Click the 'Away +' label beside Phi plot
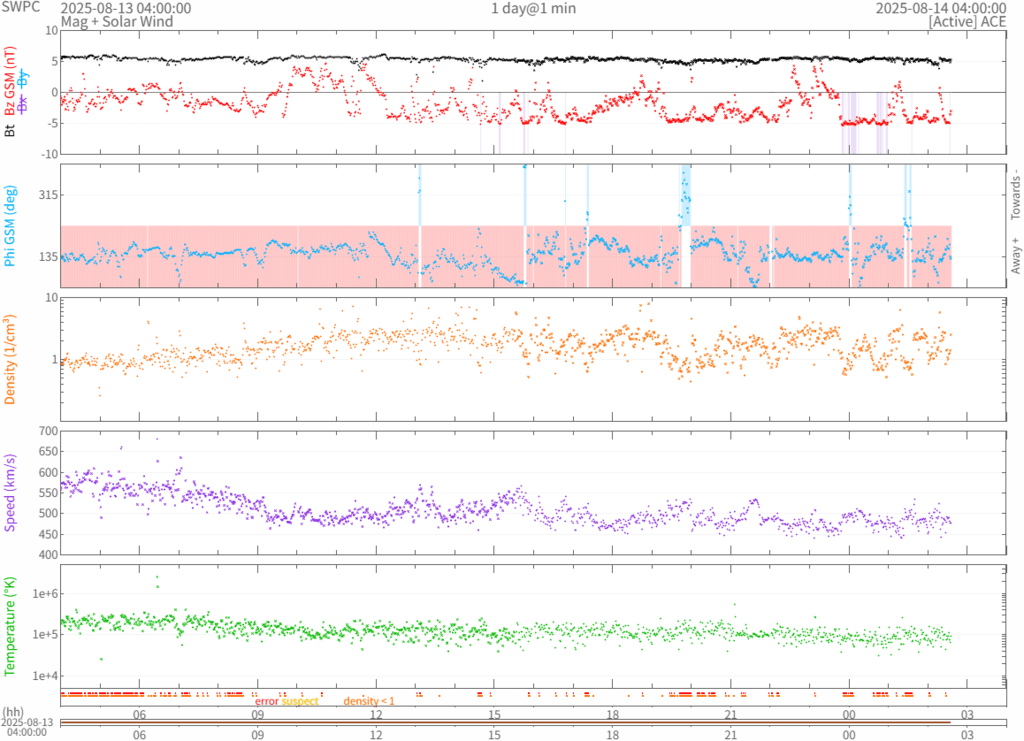1024x741 pixels. tap(1016, 256)
